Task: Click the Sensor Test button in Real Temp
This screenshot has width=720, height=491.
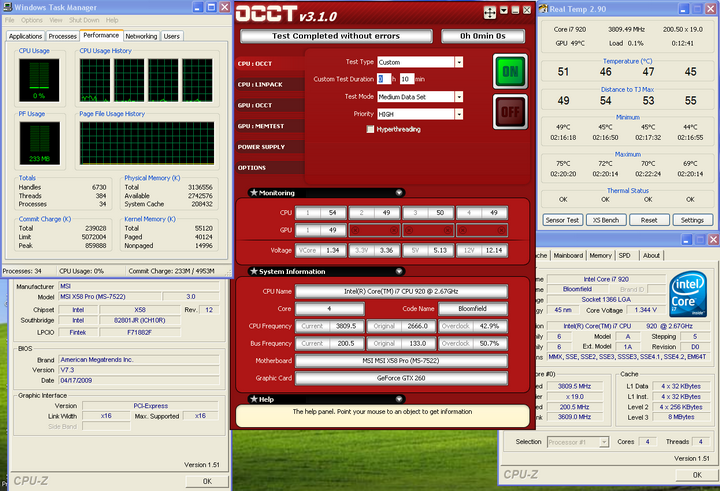Action: point(562,220)
